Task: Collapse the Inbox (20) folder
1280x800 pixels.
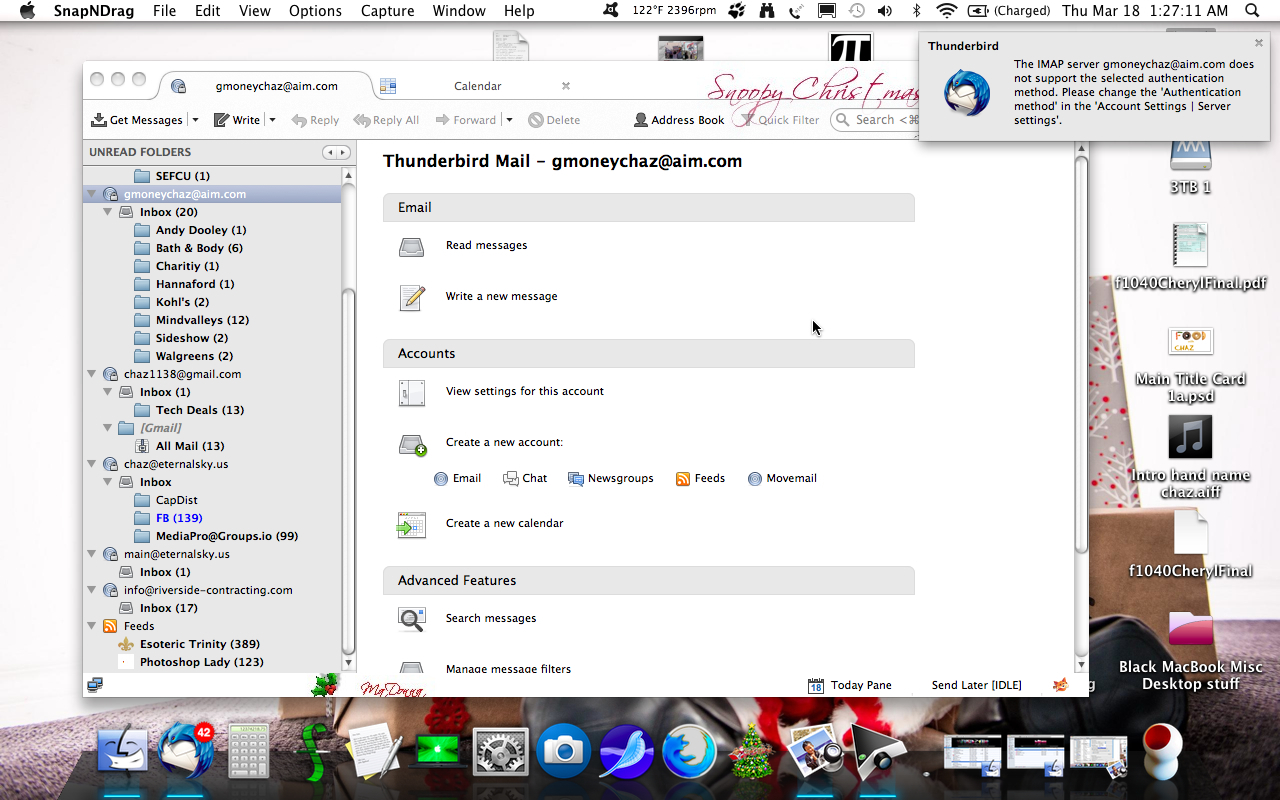Action: click(x=108, y=212)
